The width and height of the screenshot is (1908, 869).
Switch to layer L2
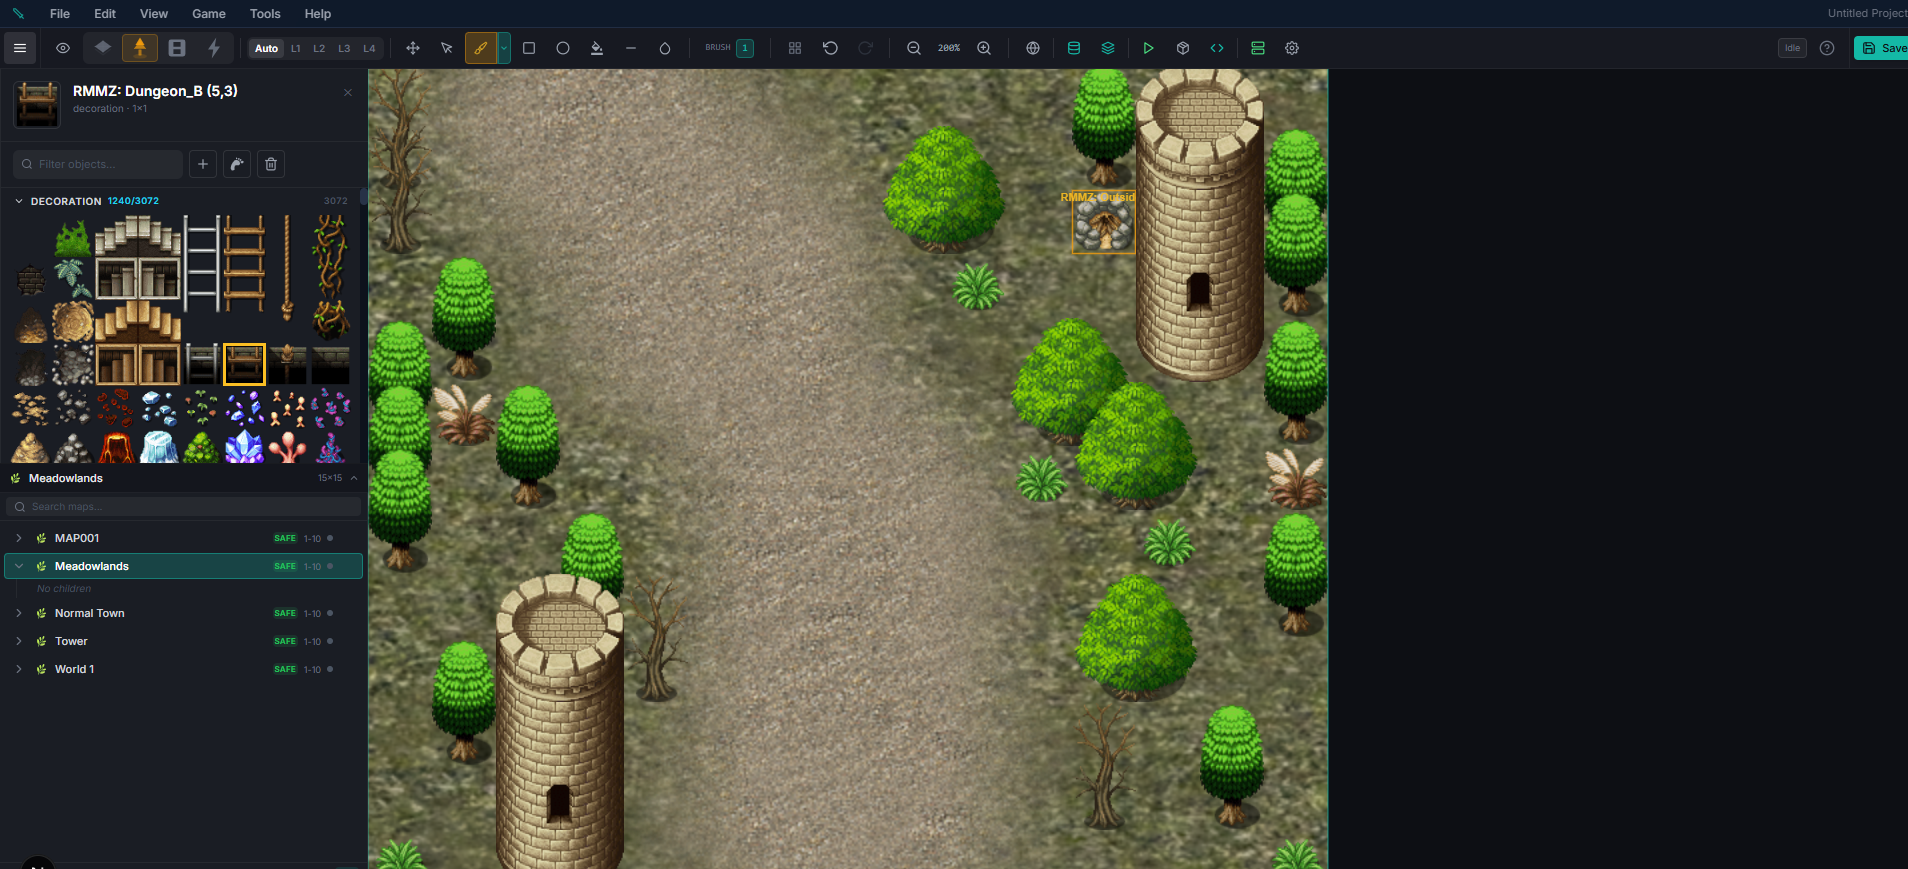[x=319, y=48]
